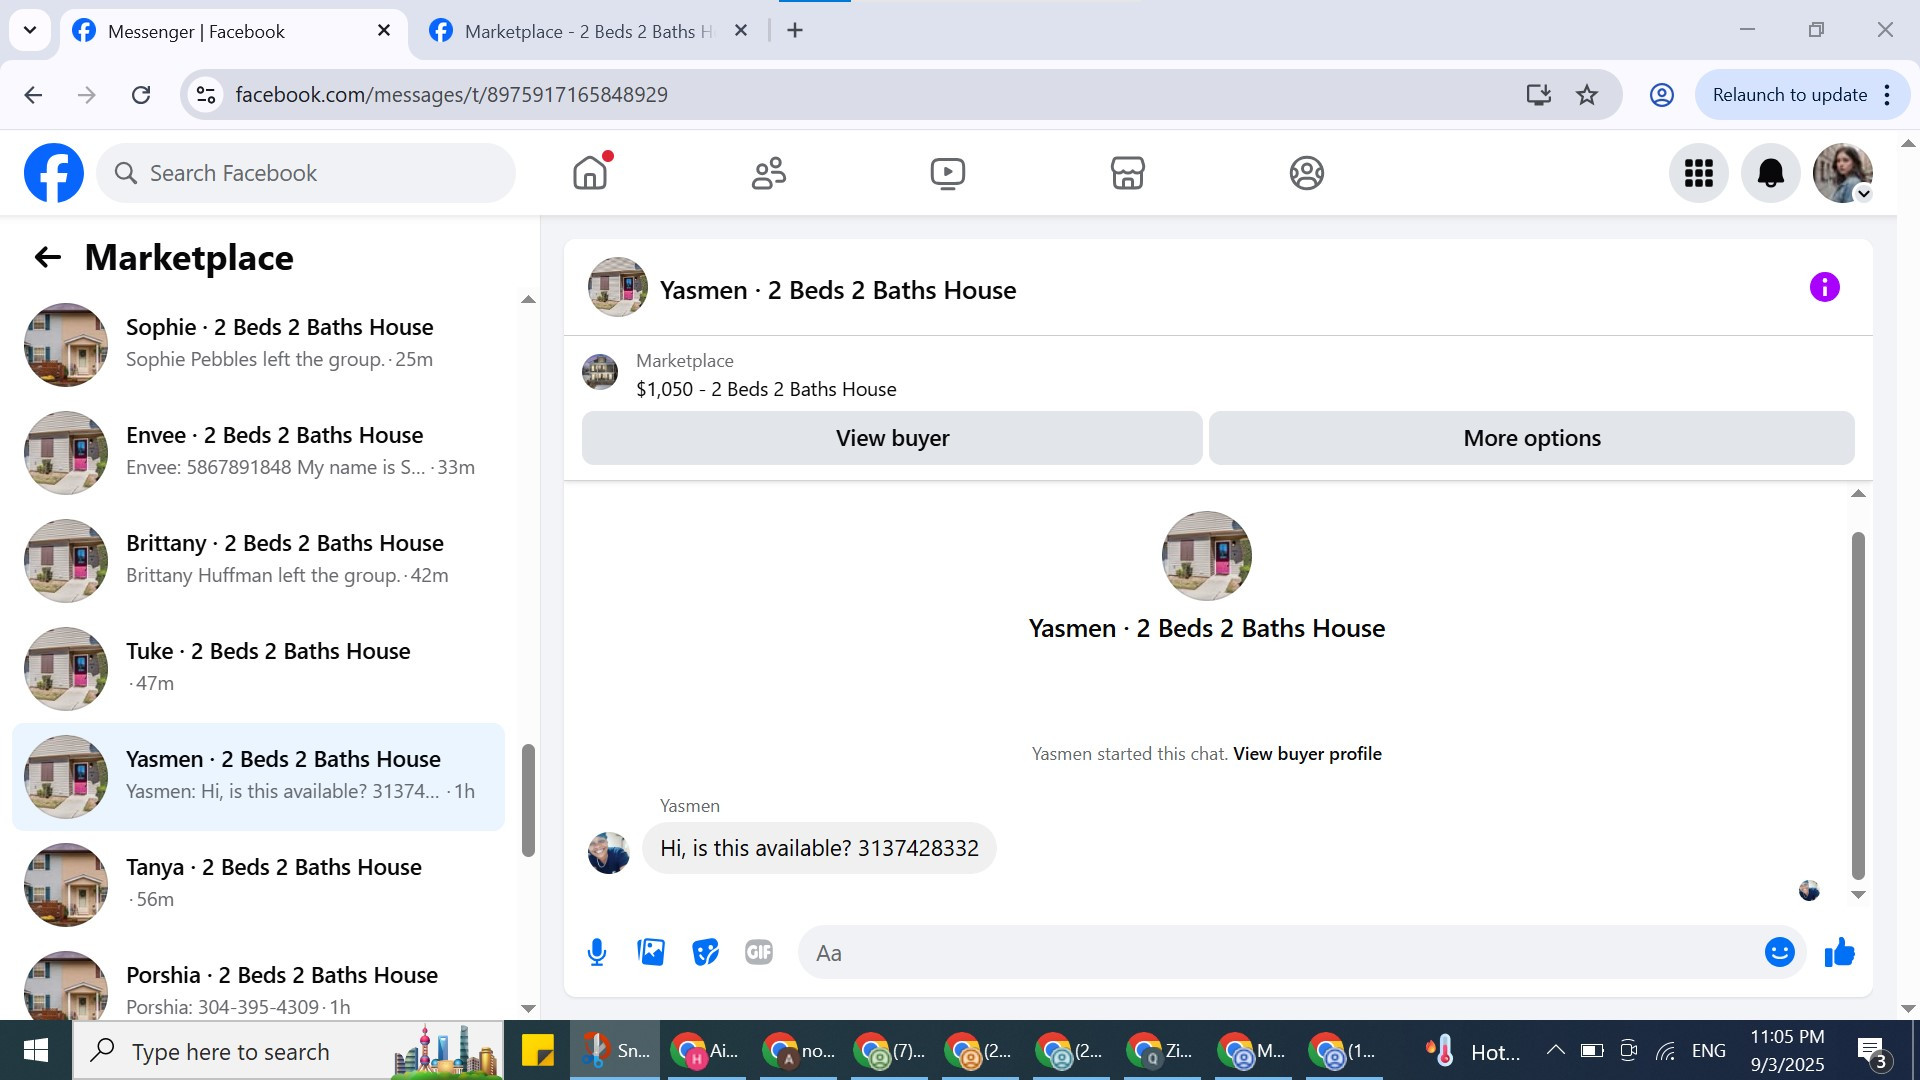
Task: Attach a photo with the image icon
Action: pyautogui.click(x=651, y=952)
